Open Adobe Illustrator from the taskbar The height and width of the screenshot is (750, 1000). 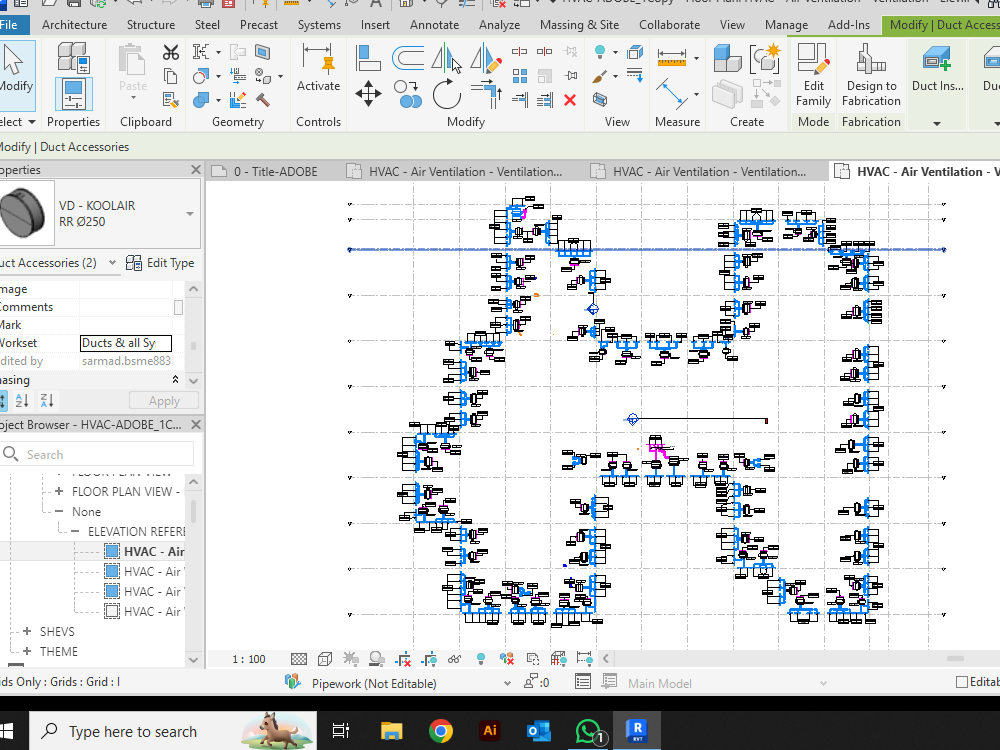(489, 731)
